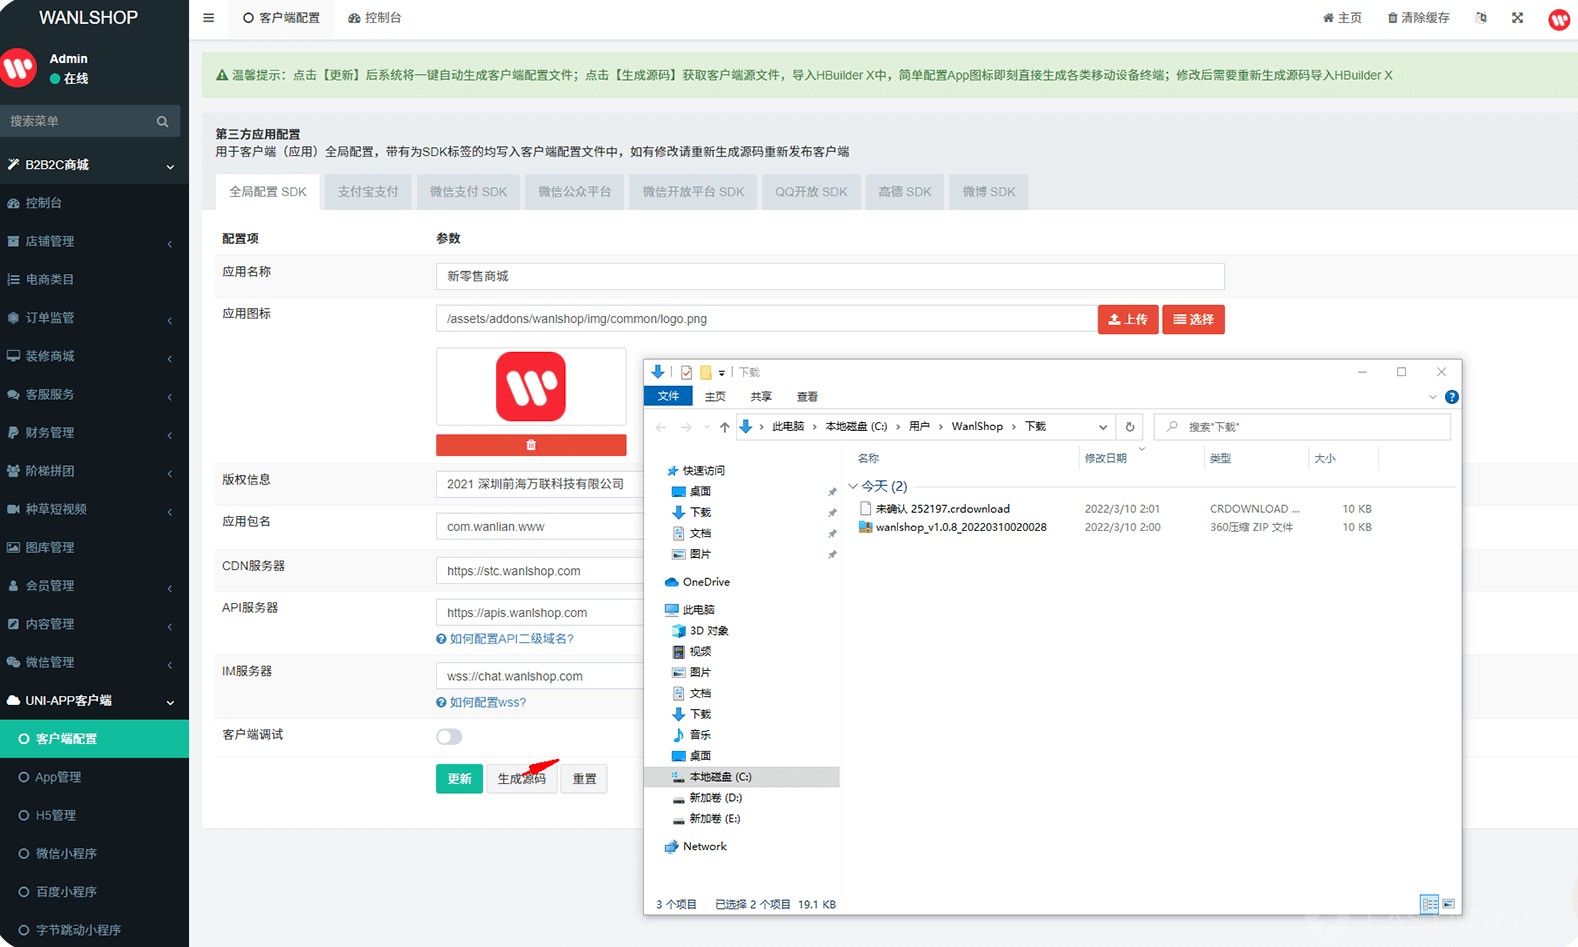The image size is (1578, 947).
Task: Open the explorer address bar dropdown
Action: point(1103,427)
